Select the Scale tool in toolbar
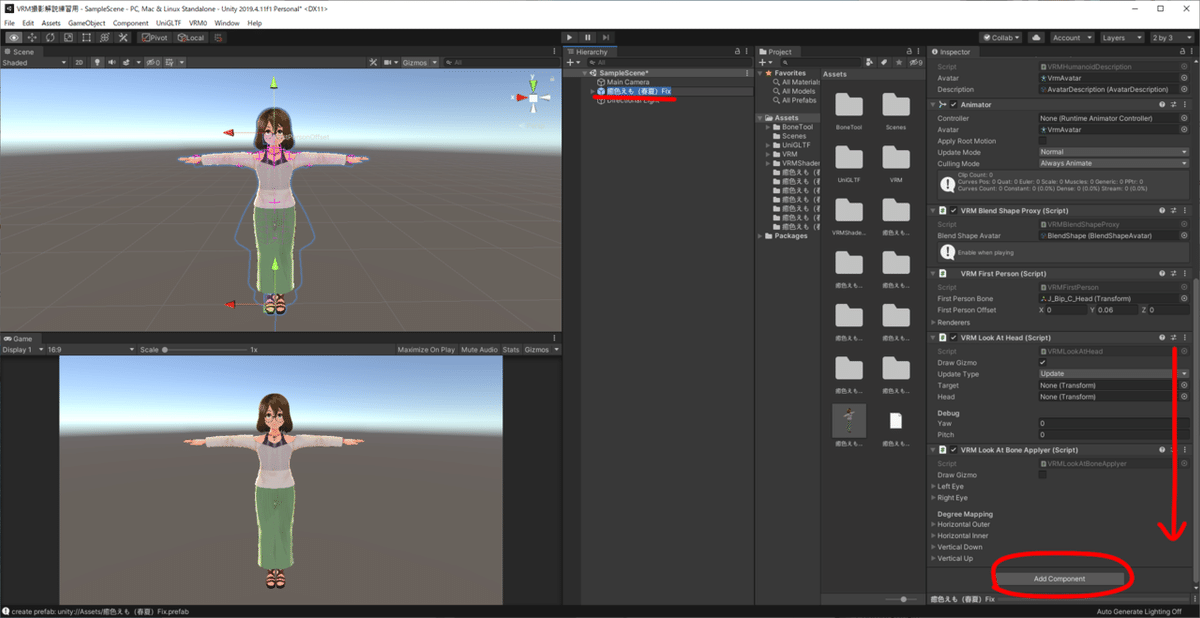 pyautogui.click(x=68, y=37)
